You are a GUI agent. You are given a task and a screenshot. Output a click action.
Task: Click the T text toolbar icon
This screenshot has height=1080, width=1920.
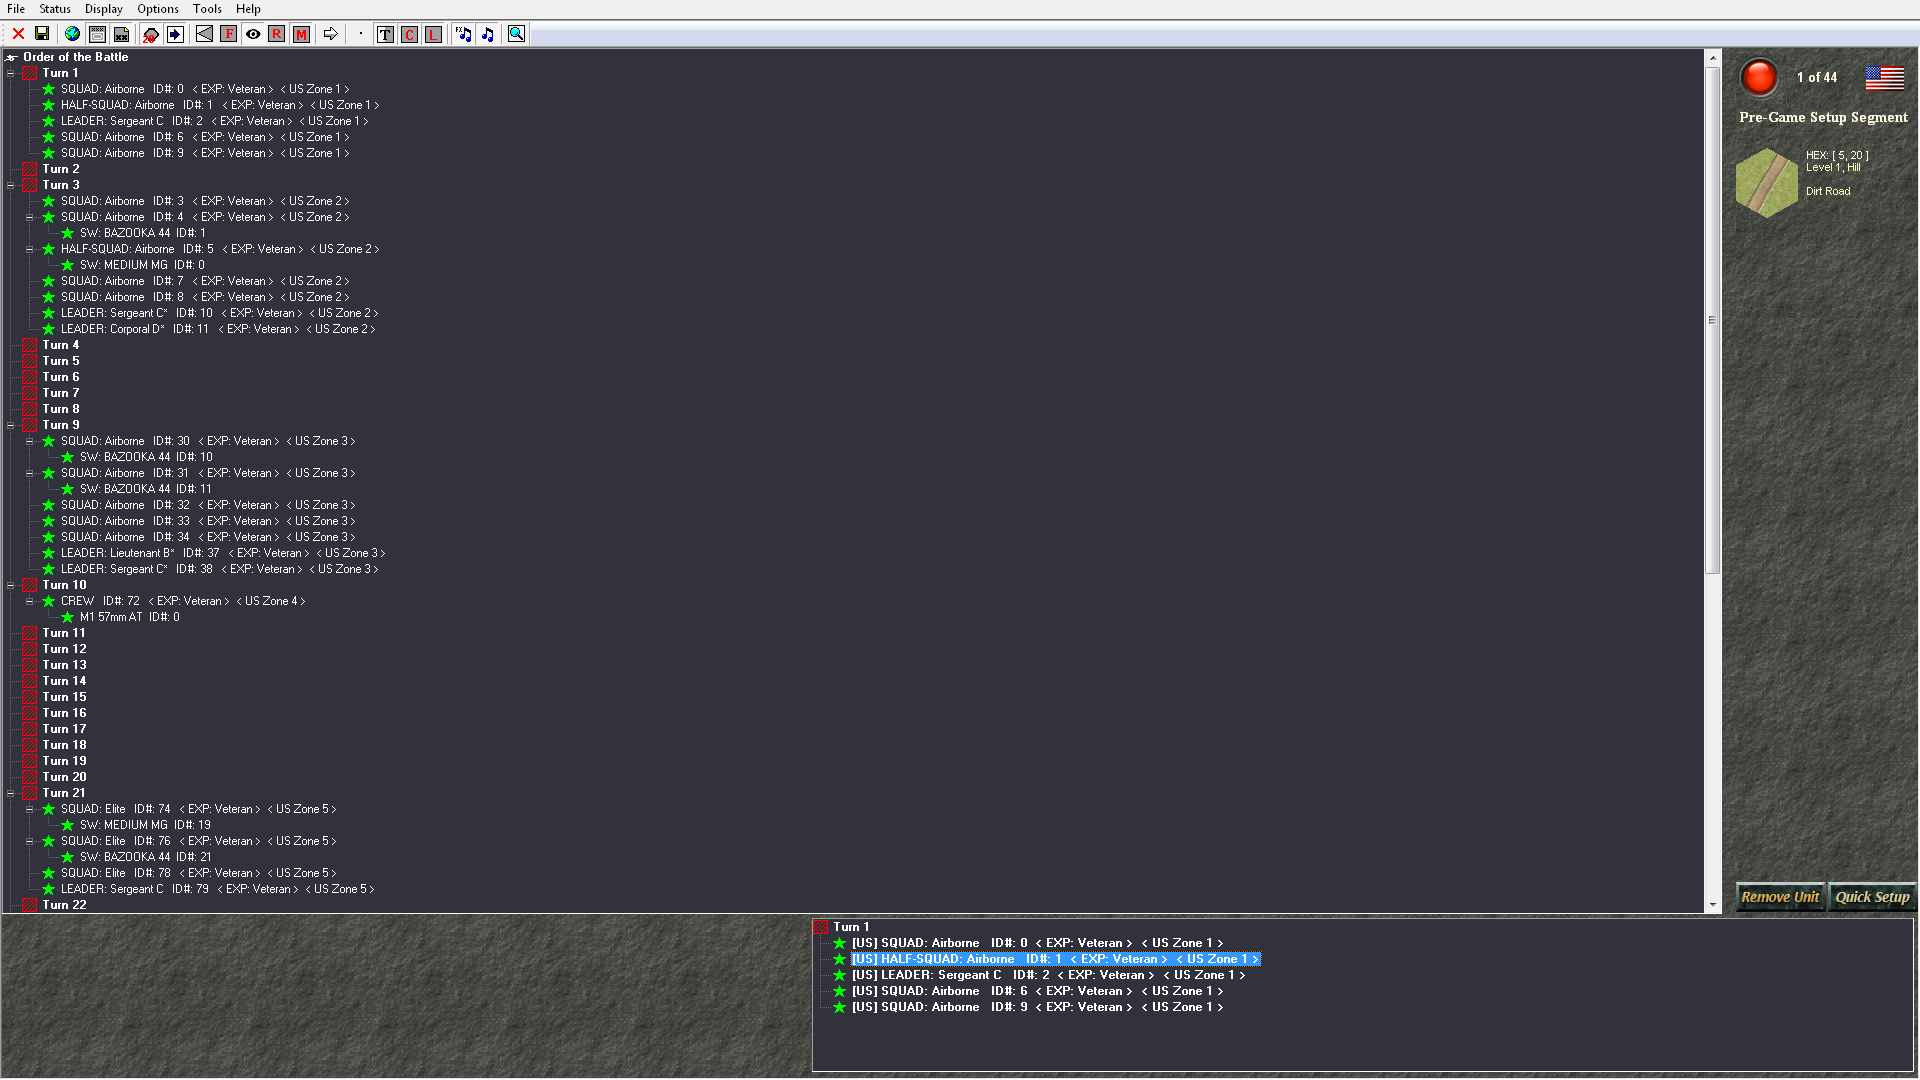coord(385,34)
